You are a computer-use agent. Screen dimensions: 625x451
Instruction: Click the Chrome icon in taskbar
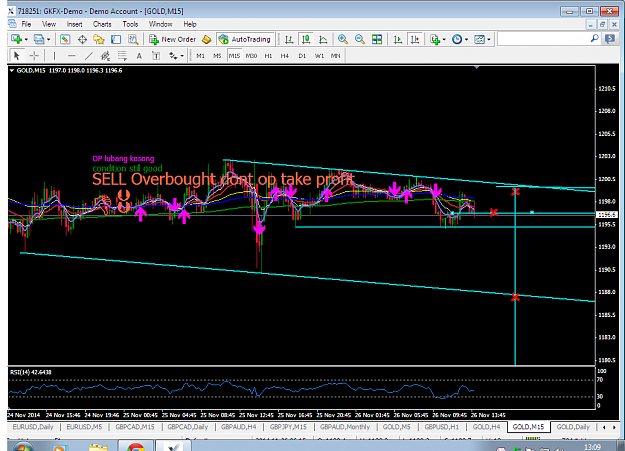pyautogui.click(x=136, y=447)
